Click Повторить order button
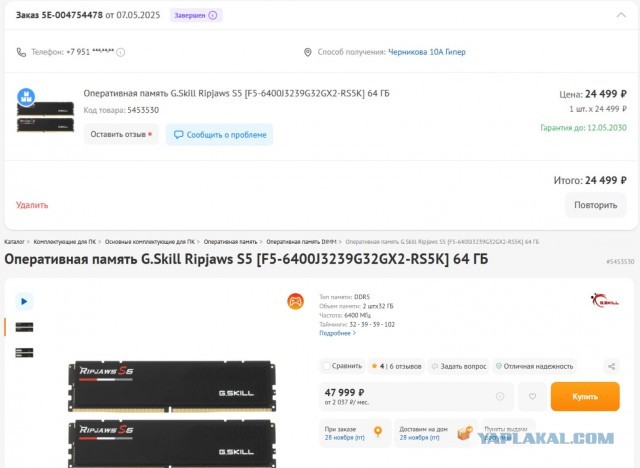 coord(596,205)
